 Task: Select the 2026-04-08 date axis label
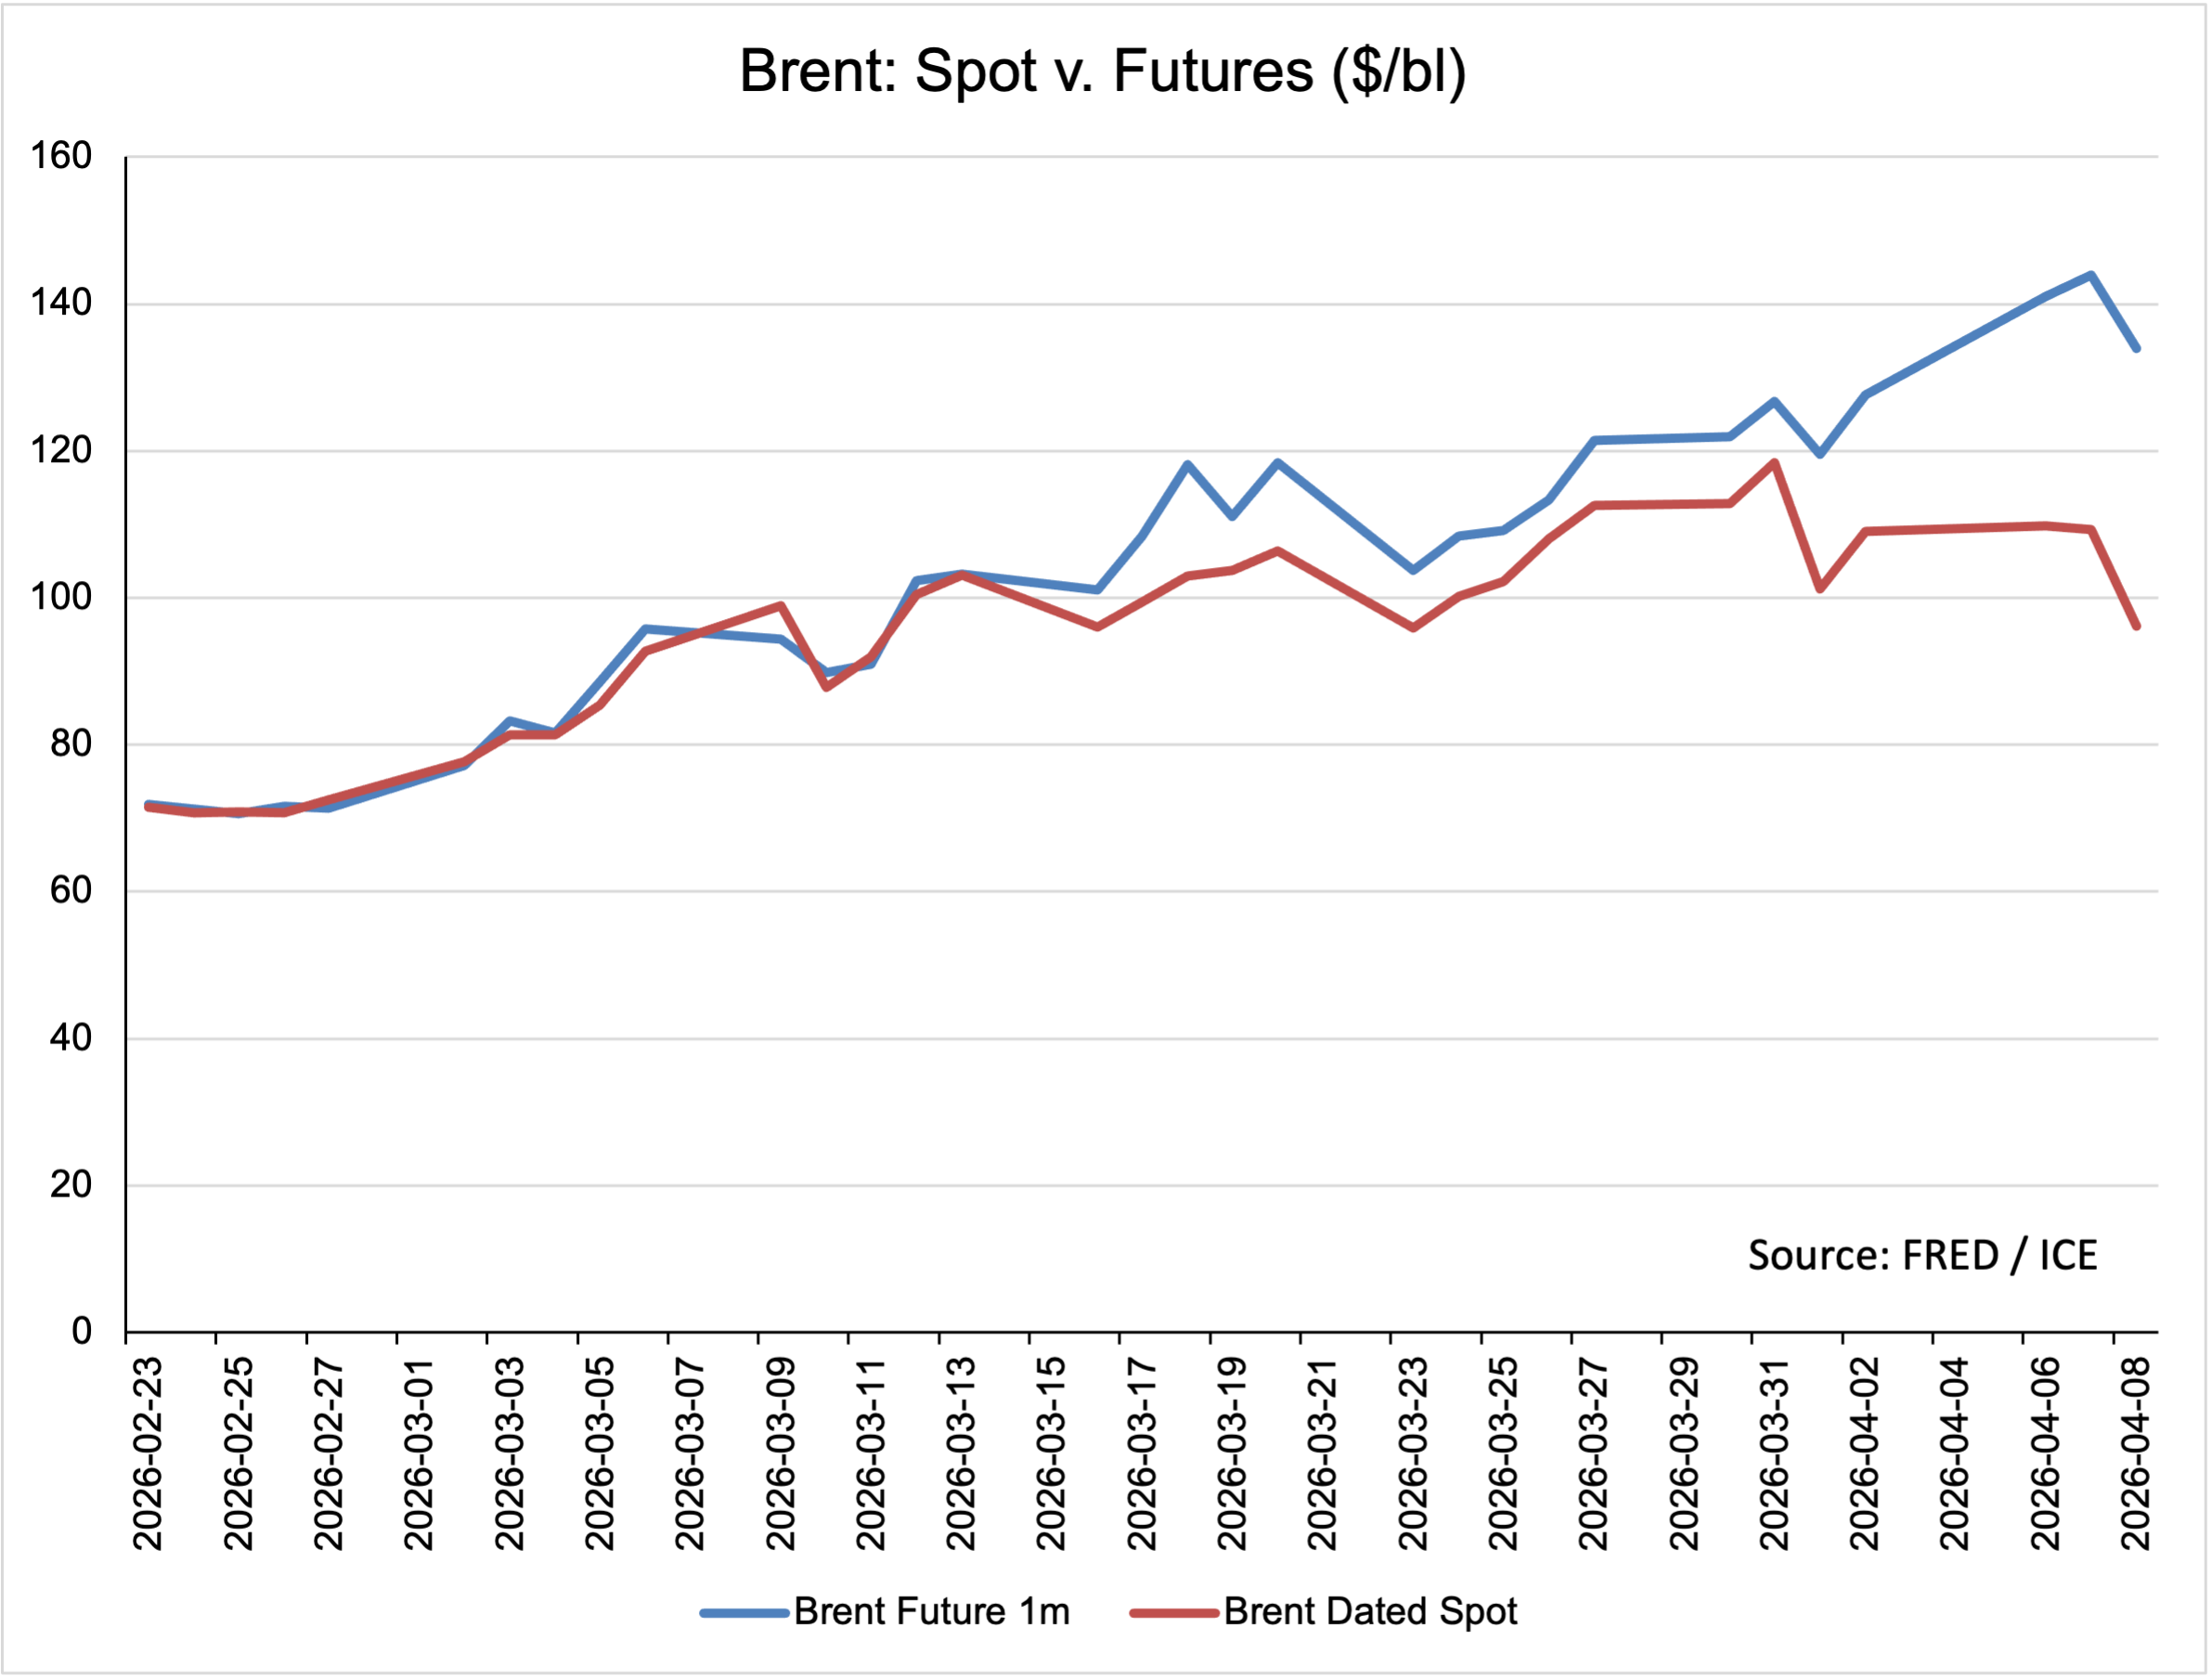click(x=2135, y=1454)
